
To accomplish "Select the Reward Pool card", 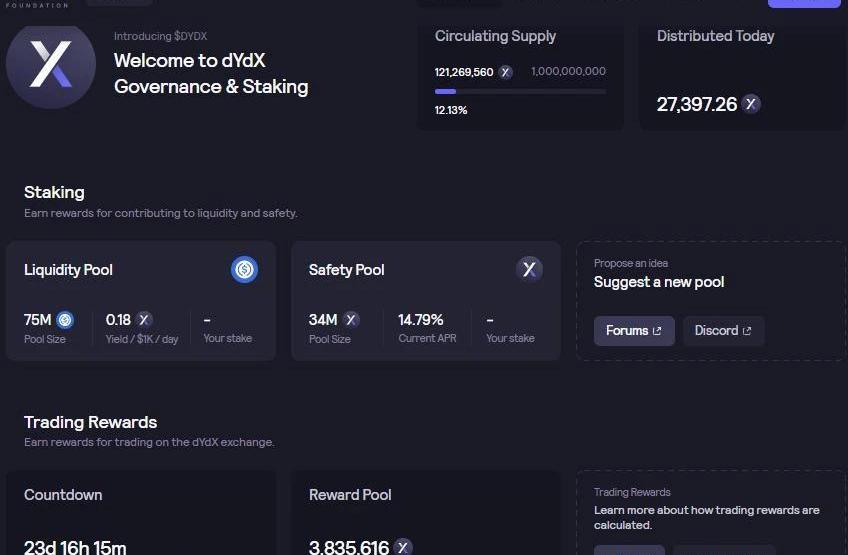I will [425, 515].
